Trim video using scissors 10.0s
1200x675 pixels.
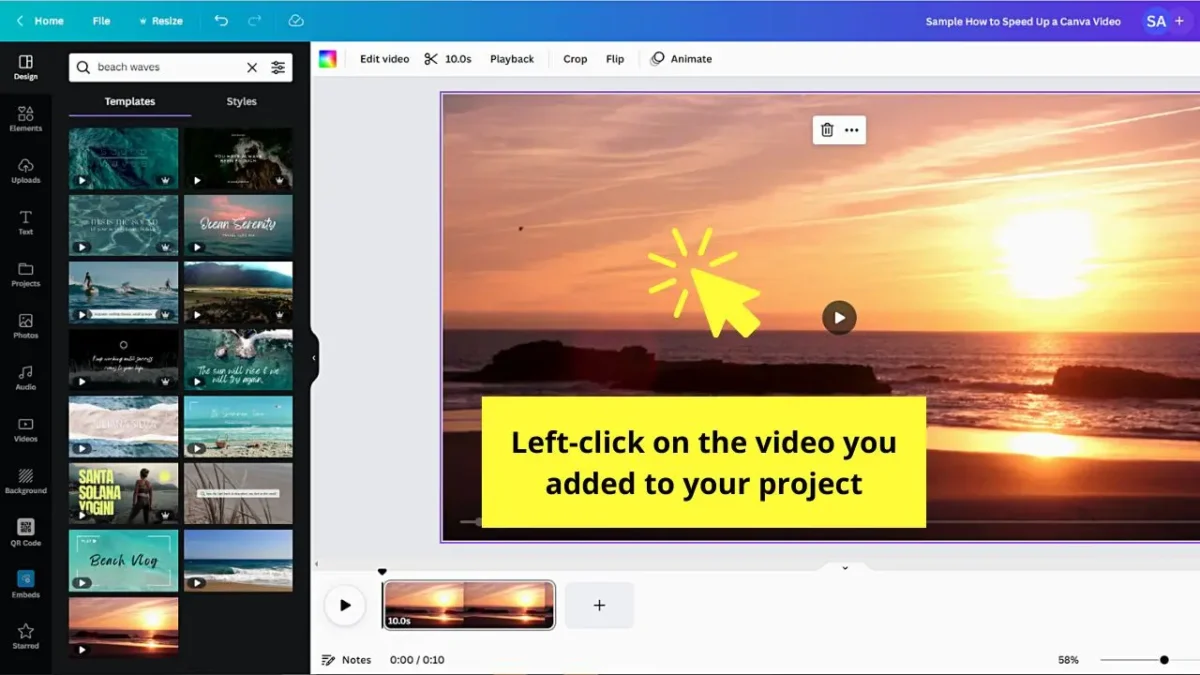click(448, 59)
